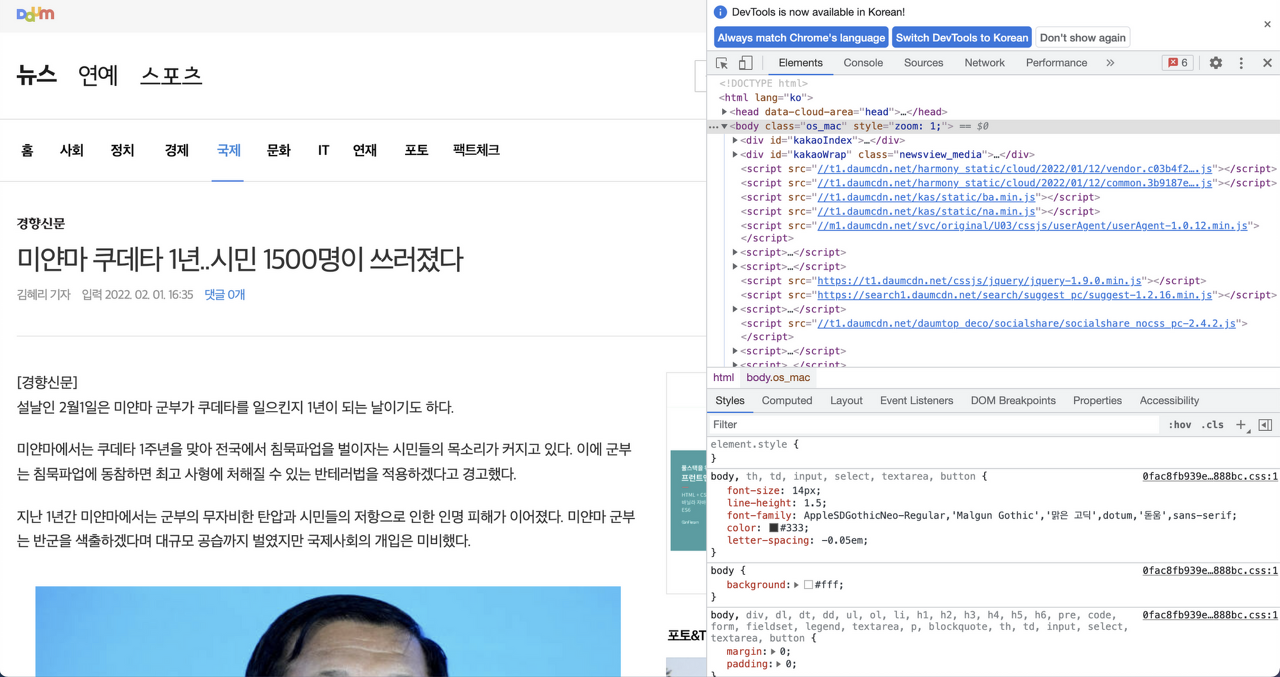Open the userAgent-1.0.12.min.js script link
The height and width of the screenshot is (677, 1280).
1032,226
